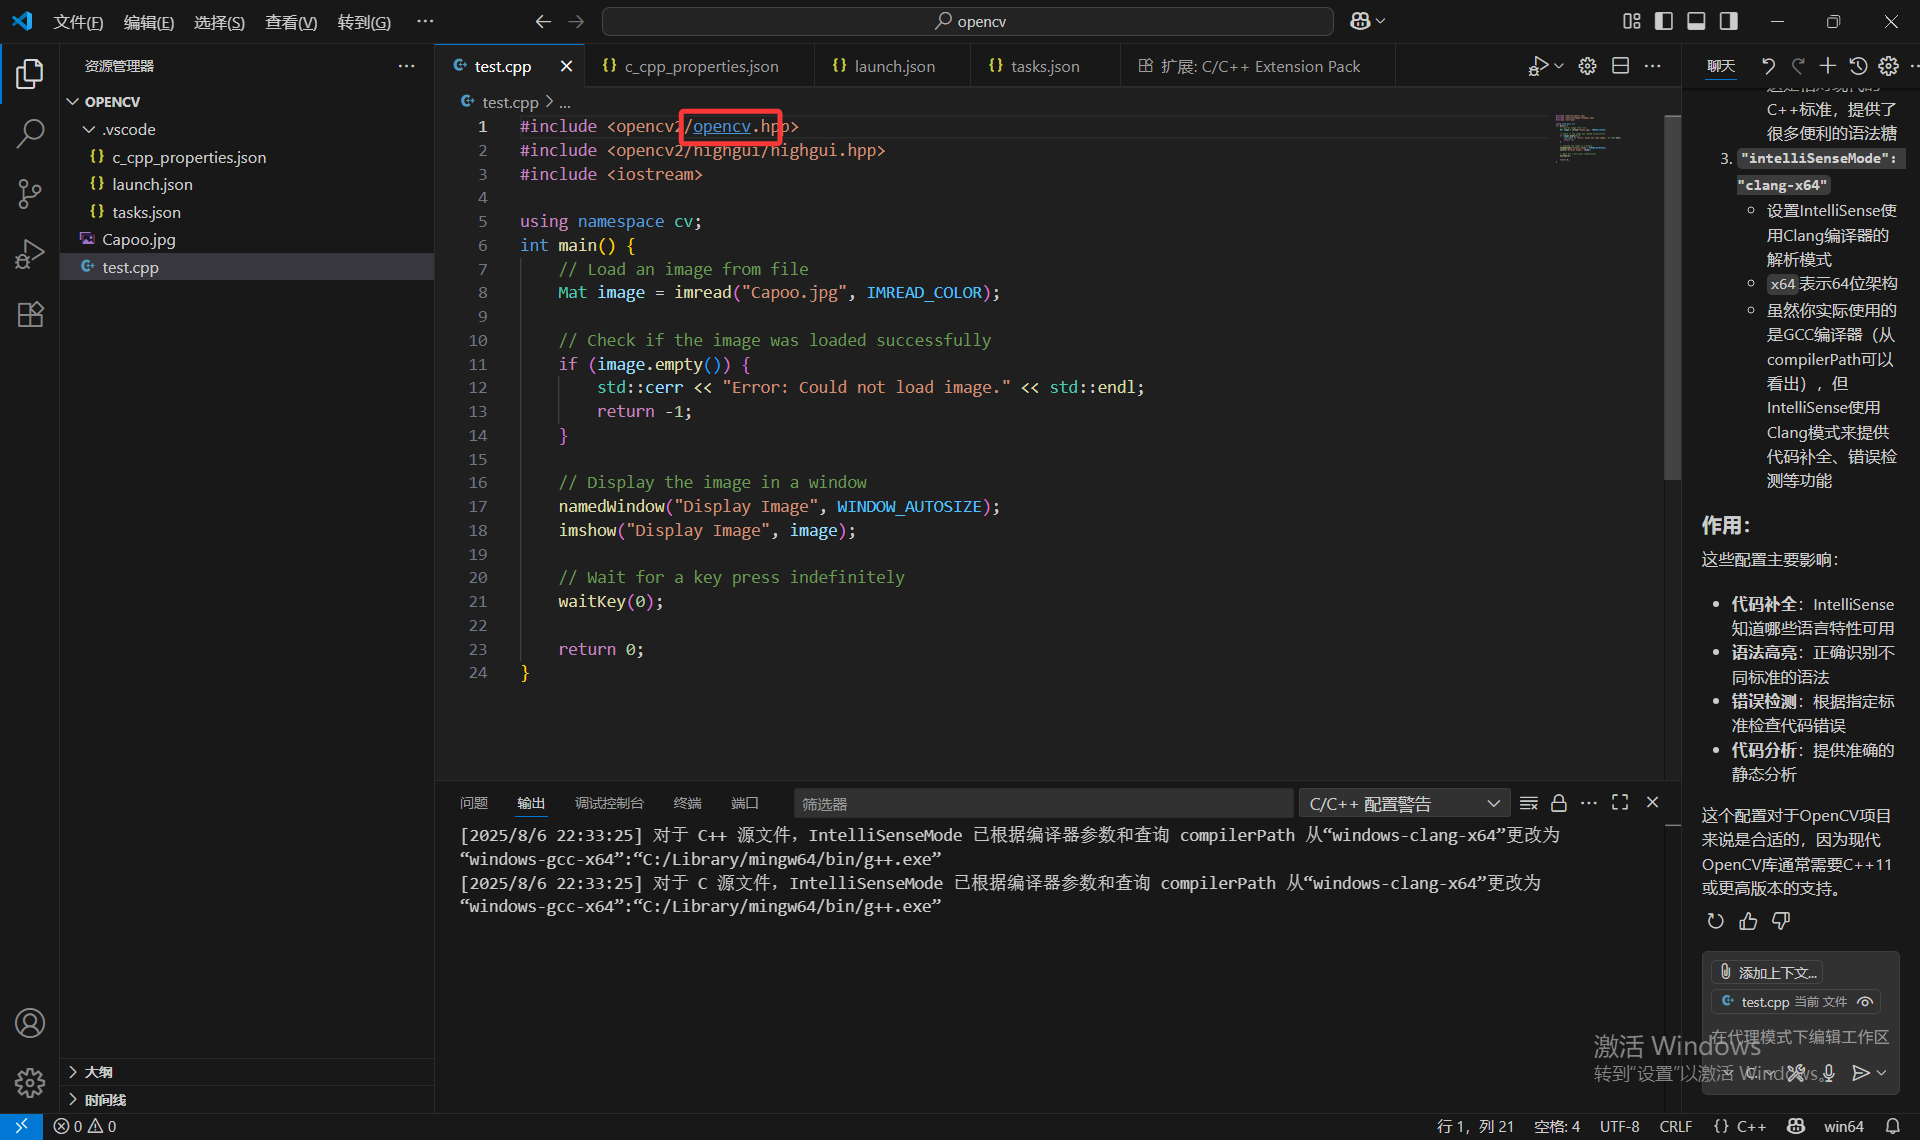The width and height of the screenshot is (1920, 1140).
Task: Start a new chat session with plus icon
Action: coord(1828,65)
